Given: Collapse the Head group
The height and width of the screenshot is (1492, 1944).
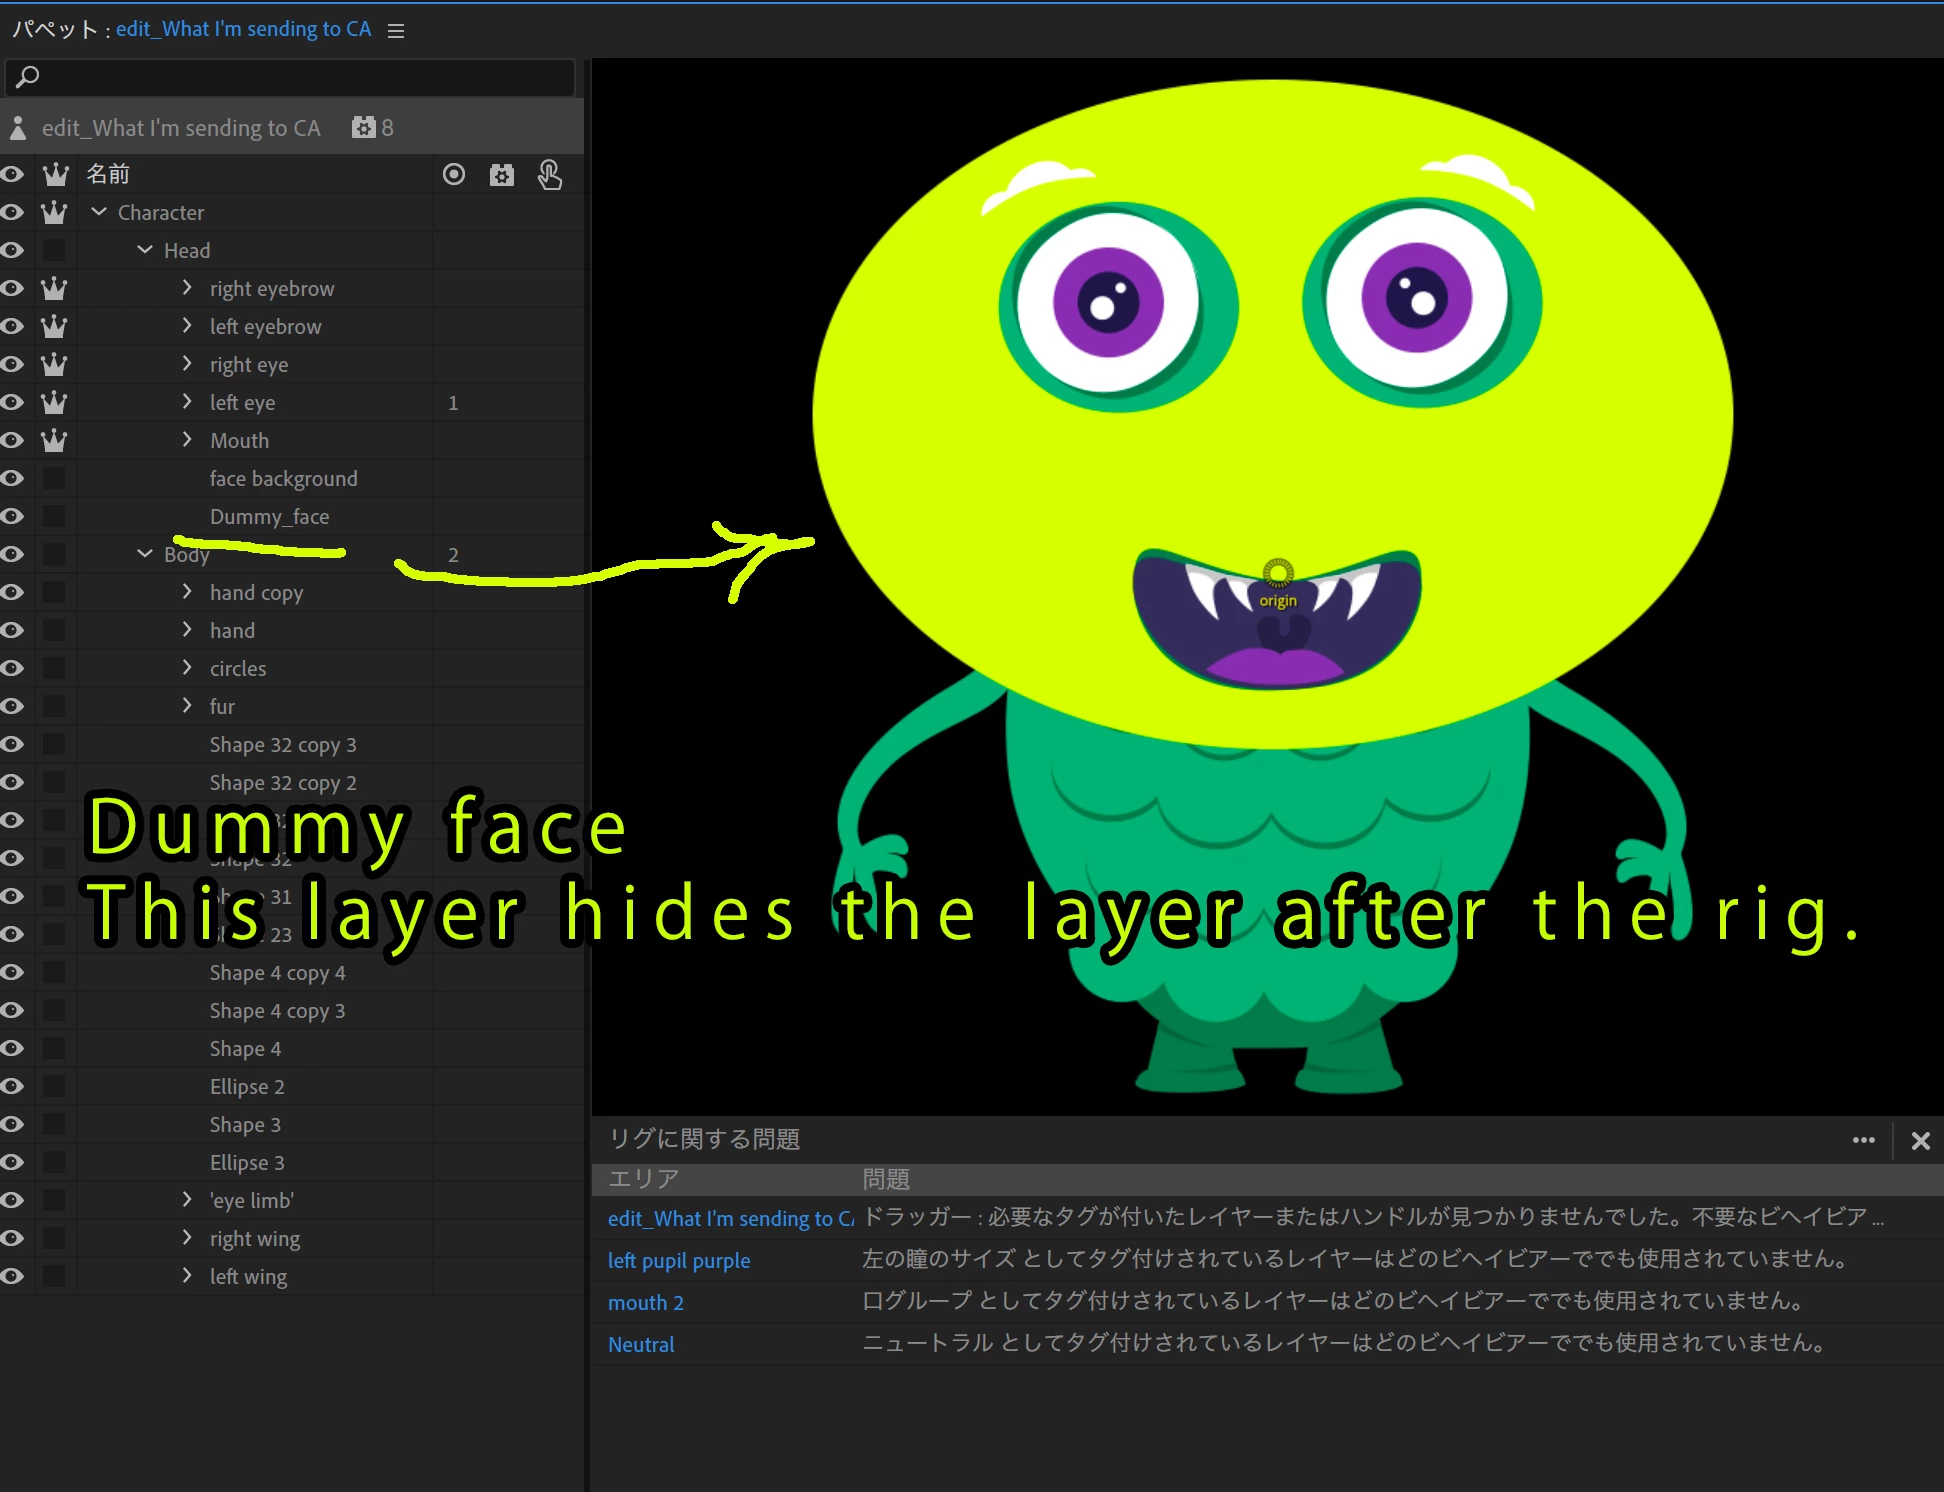Looking at the screenshot, I should tap(145, 250).
